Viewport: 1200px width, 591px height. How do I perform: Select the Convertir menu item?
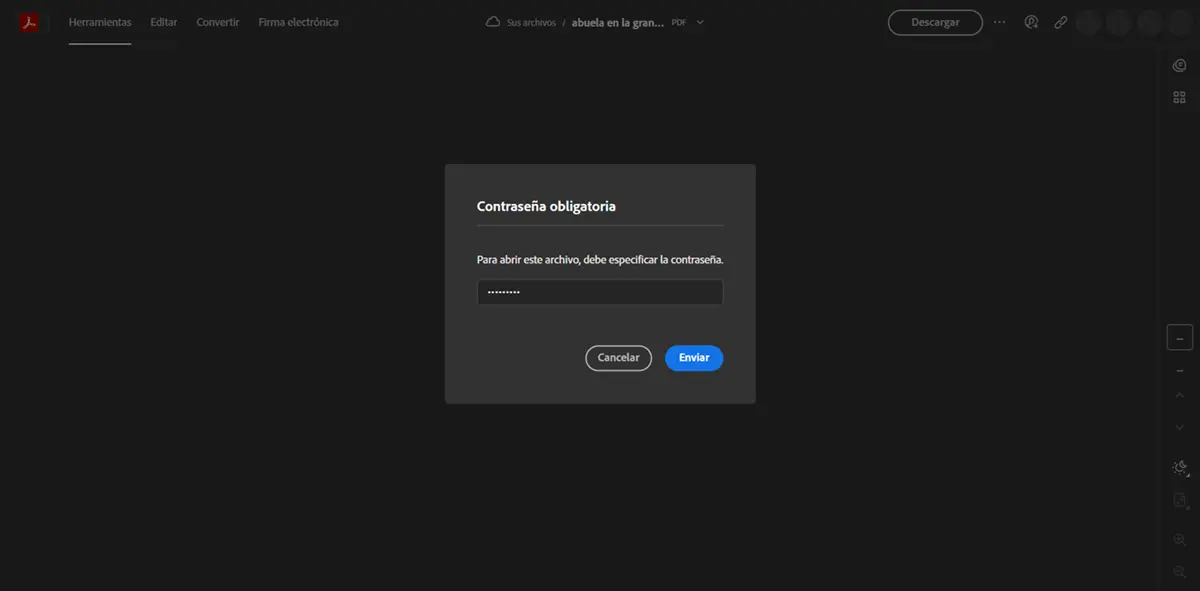click(218, 22)
